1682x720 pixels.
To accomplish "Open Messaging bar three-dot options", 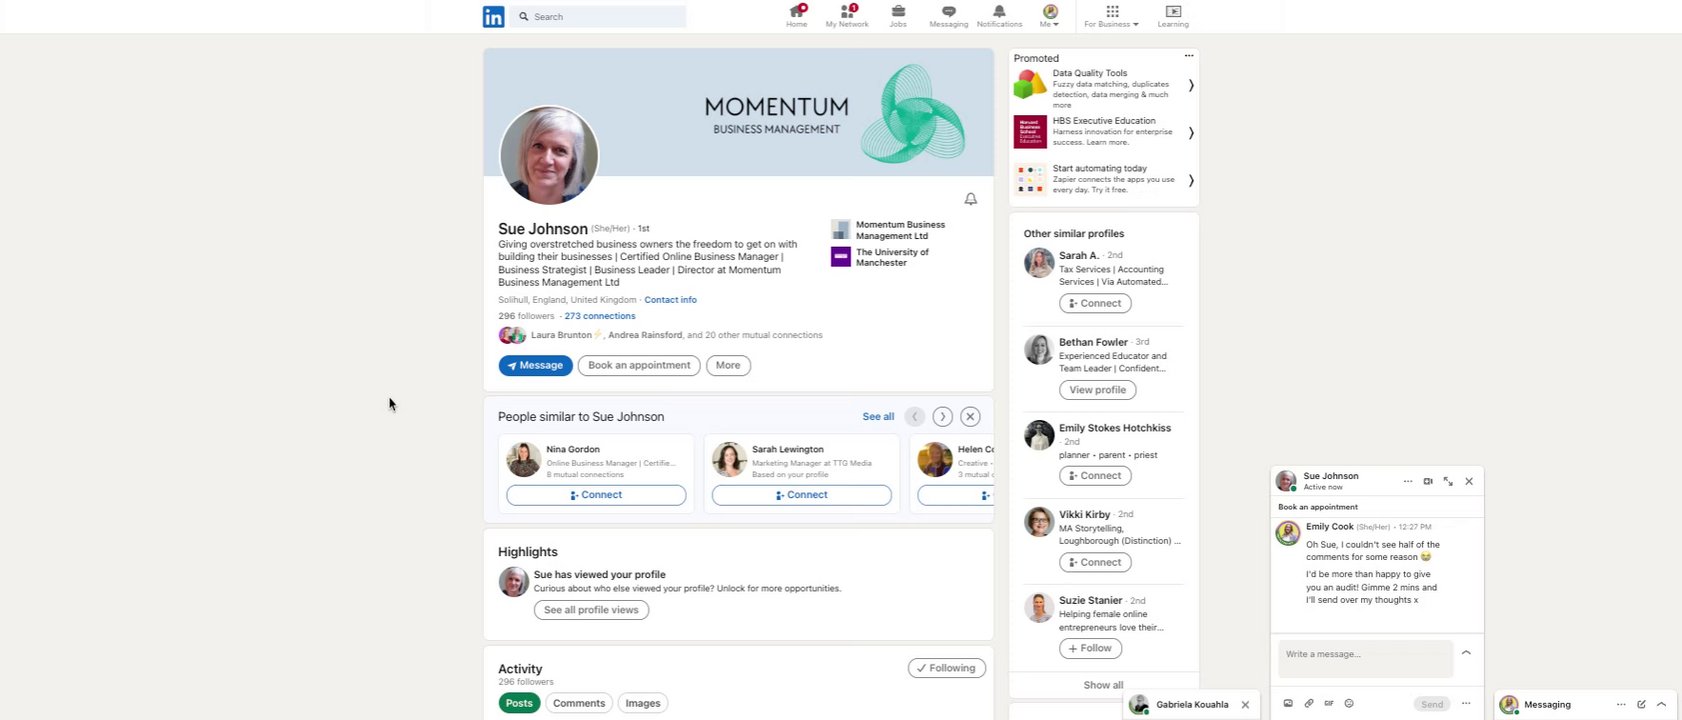I will [1621, 704].
